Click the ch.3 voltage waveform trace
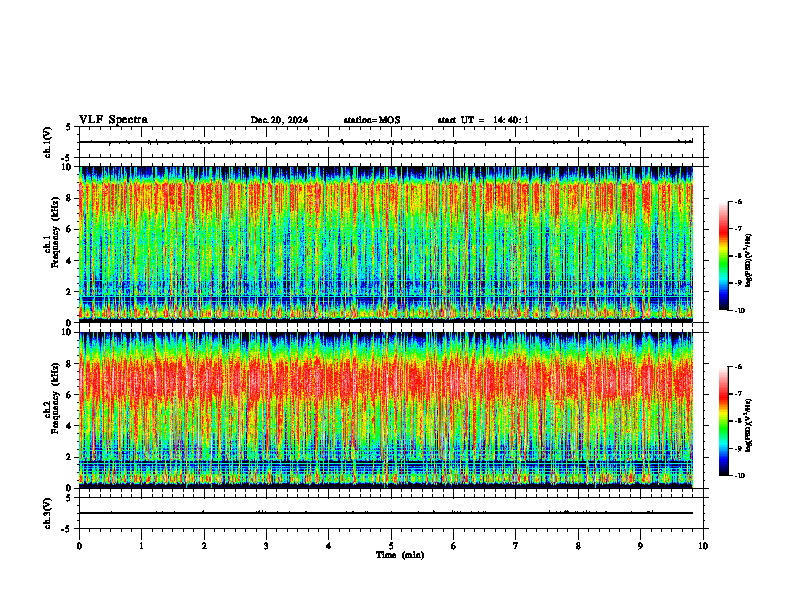The height and width of the screenshot is (612, 792). [x=386, y=513]
